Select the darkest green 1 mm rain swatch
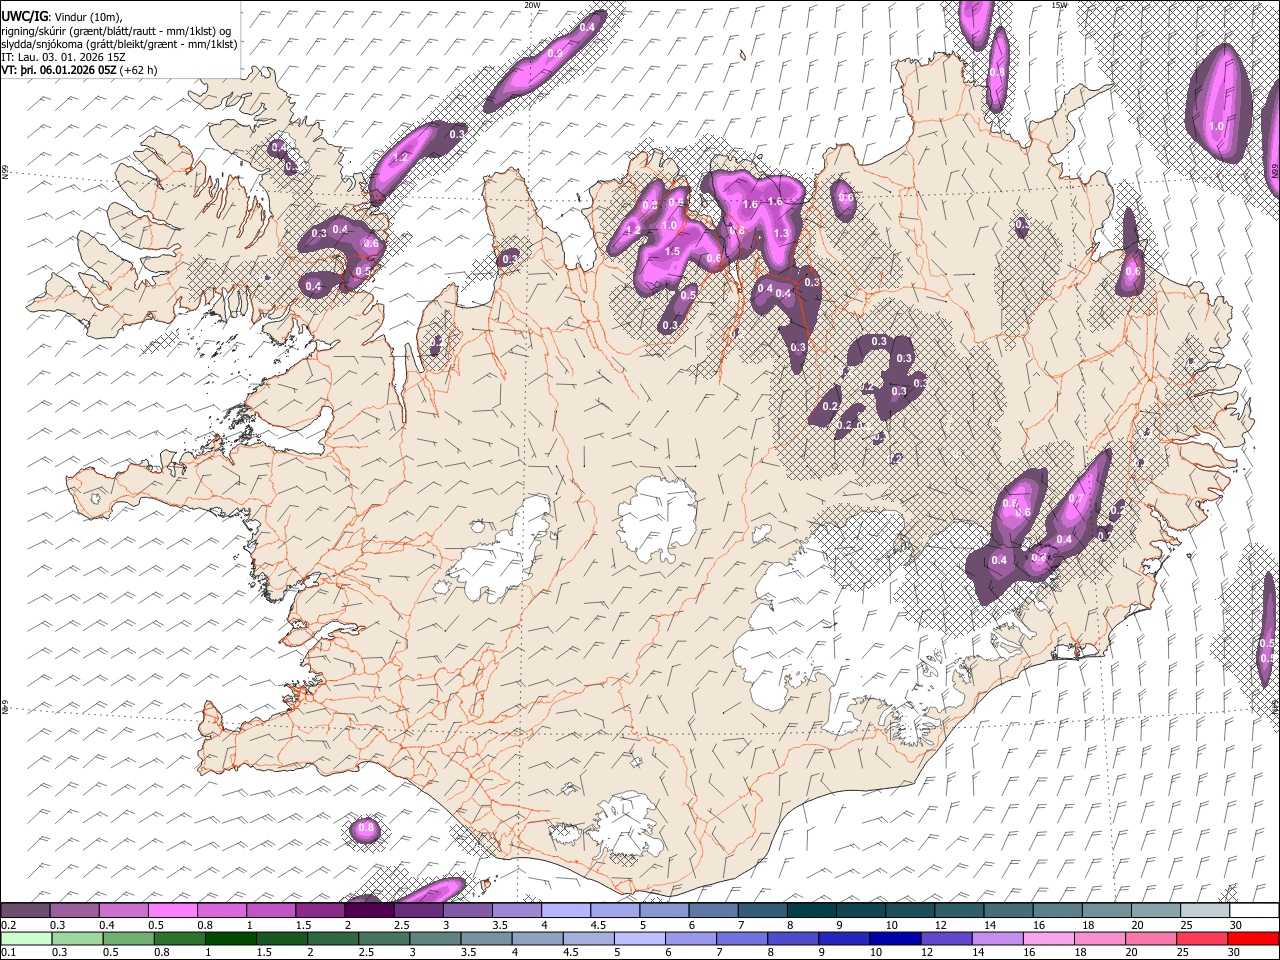 [230, 938]
